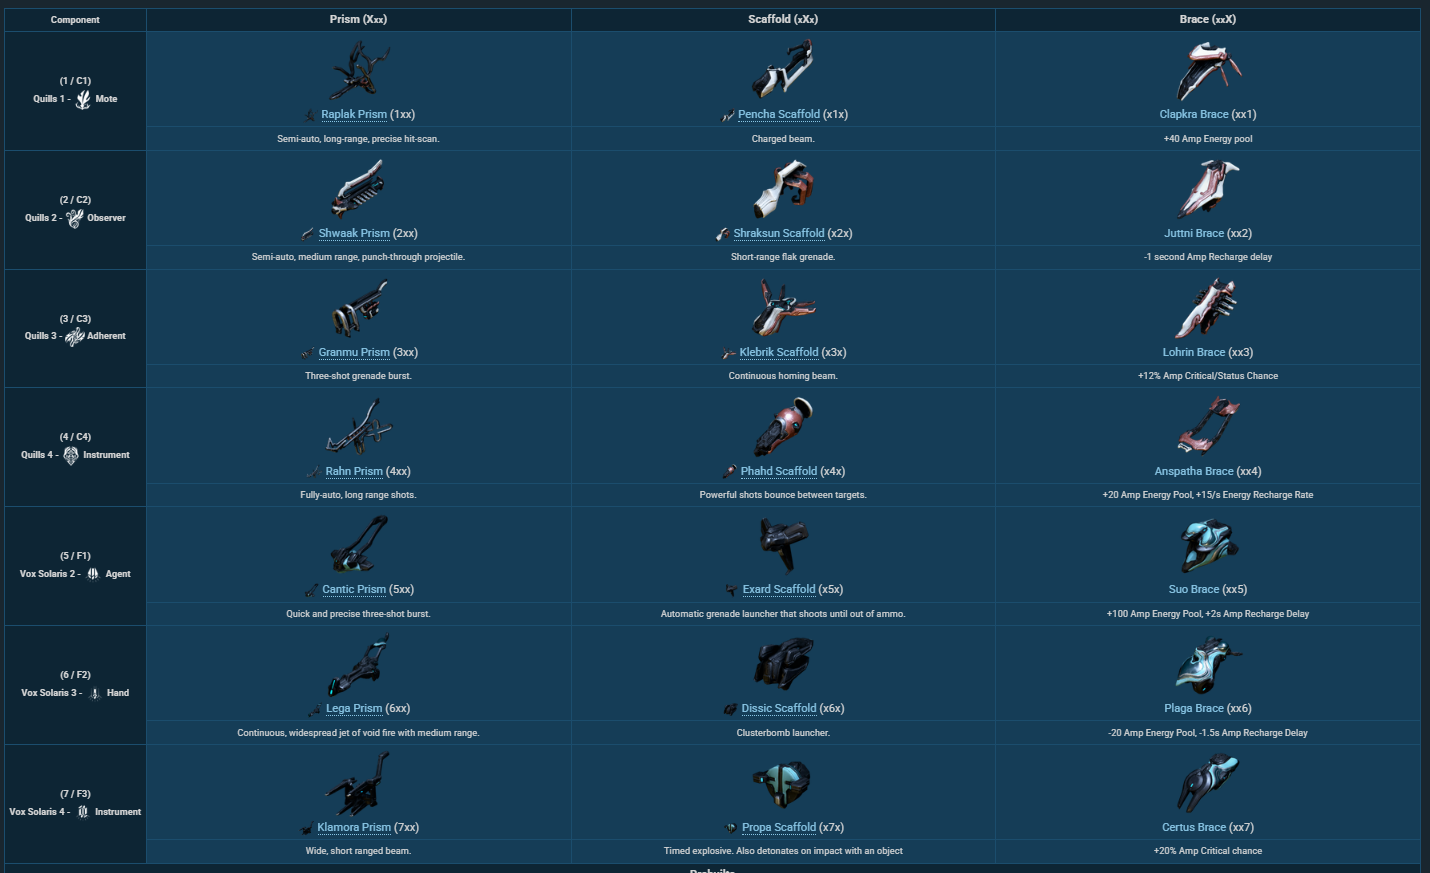The width and height of the screenshot is (1430, 873).
Task: Select the "Clusterbomb launcher." description
Action: tap(783, 733)
